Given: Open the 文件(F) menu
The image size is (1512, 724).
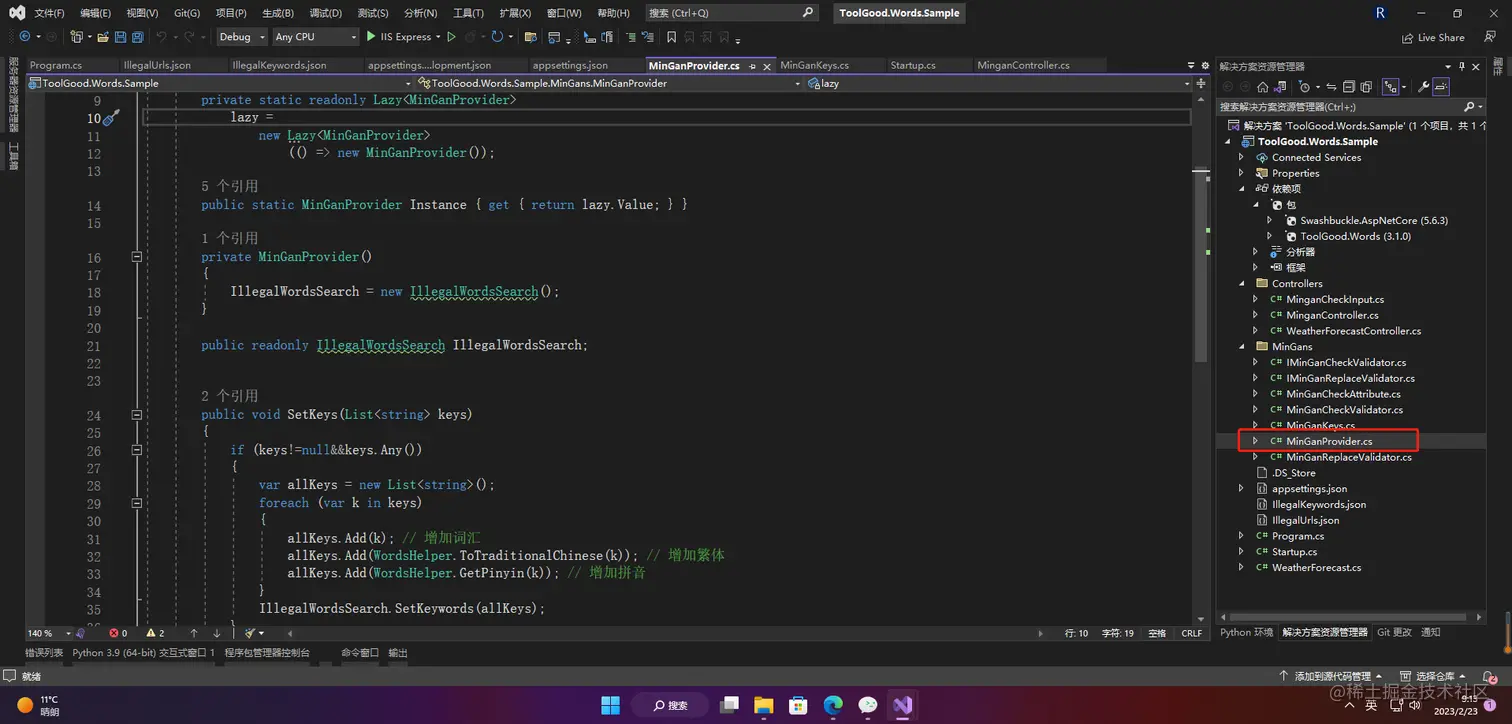Looking at the screenshot, I should coord(49,13).
